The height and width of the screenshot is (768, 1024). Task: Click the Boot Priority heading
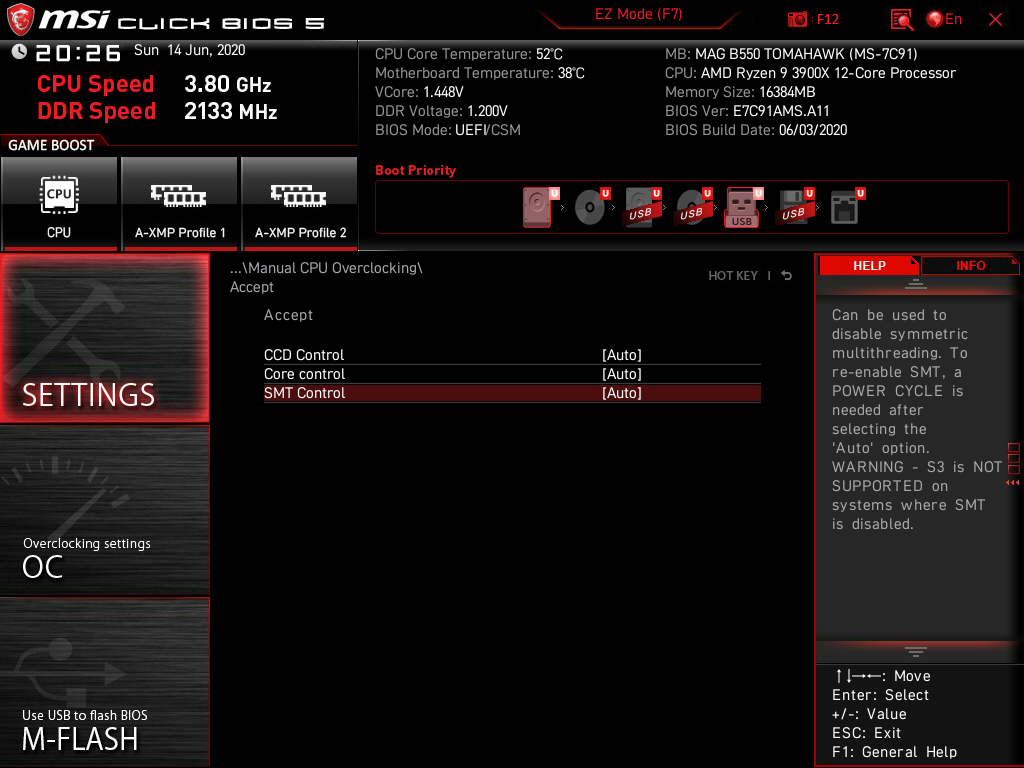click(415, 170)
